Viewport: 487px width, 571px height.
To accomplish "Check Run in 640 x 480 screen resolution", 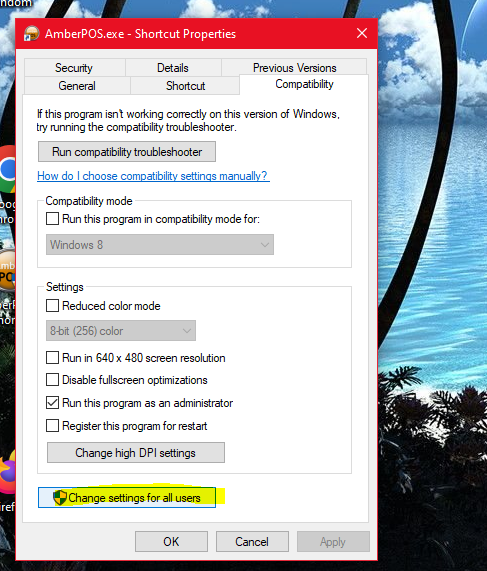I will 52,358.
